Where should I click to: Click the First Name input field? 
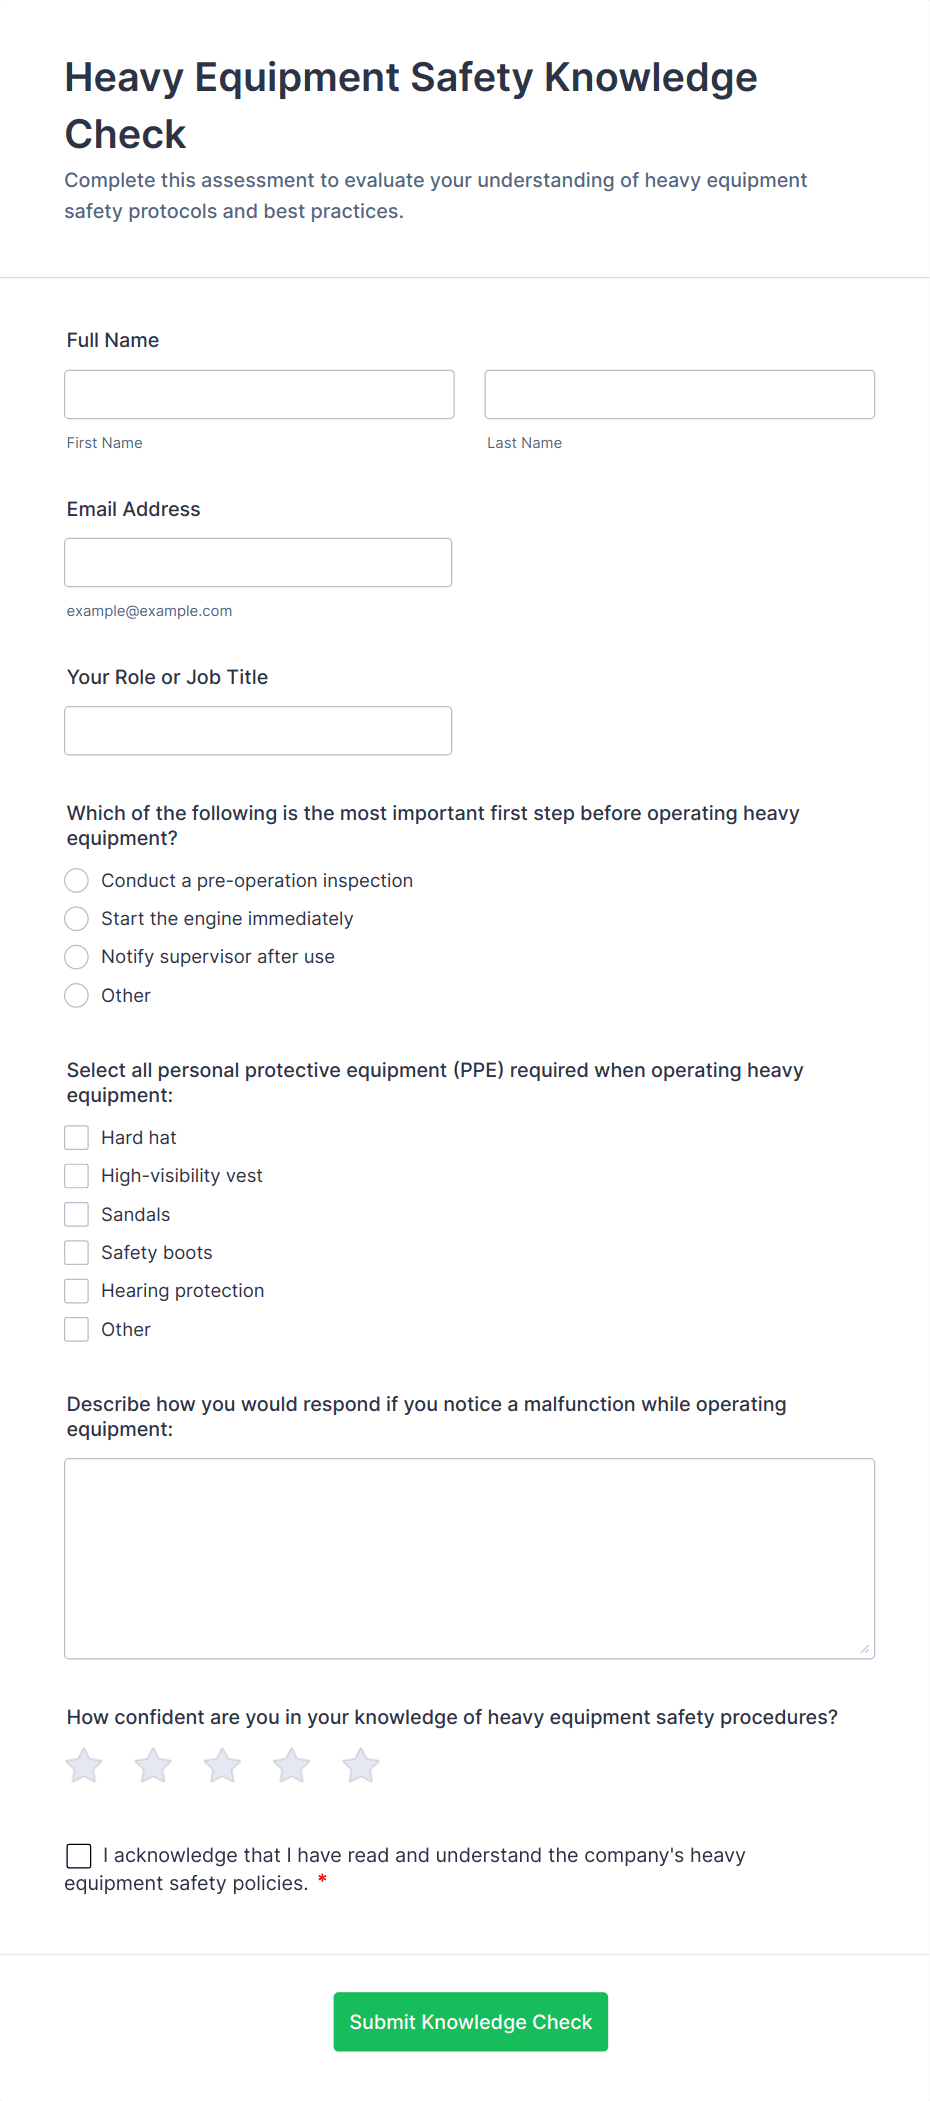(x=259, y=394)
